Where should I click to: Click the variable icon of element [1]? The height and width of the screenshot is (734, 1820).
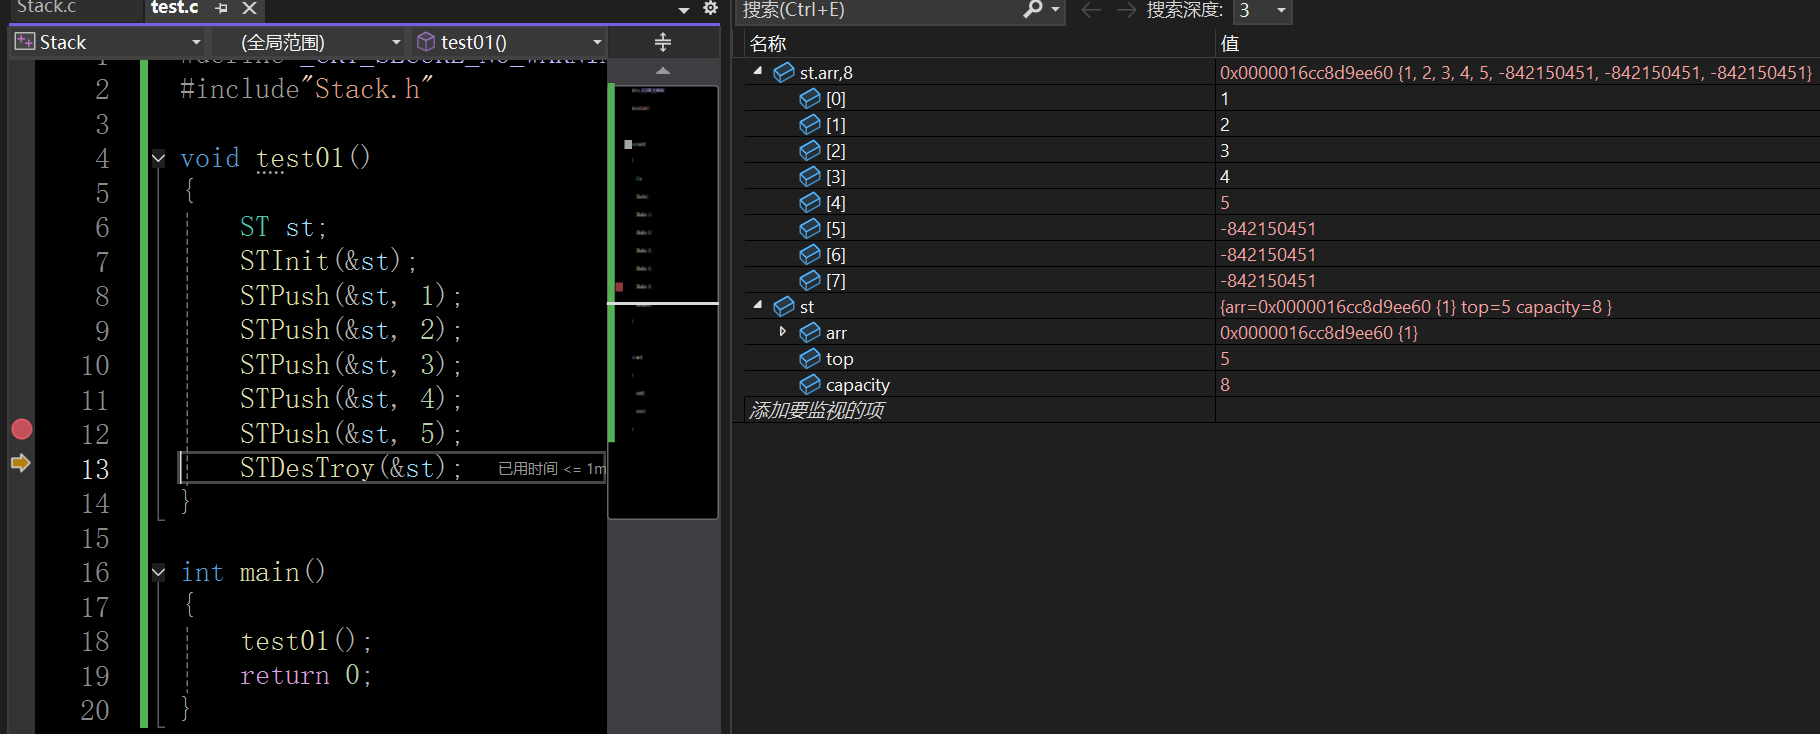(810, 124)
